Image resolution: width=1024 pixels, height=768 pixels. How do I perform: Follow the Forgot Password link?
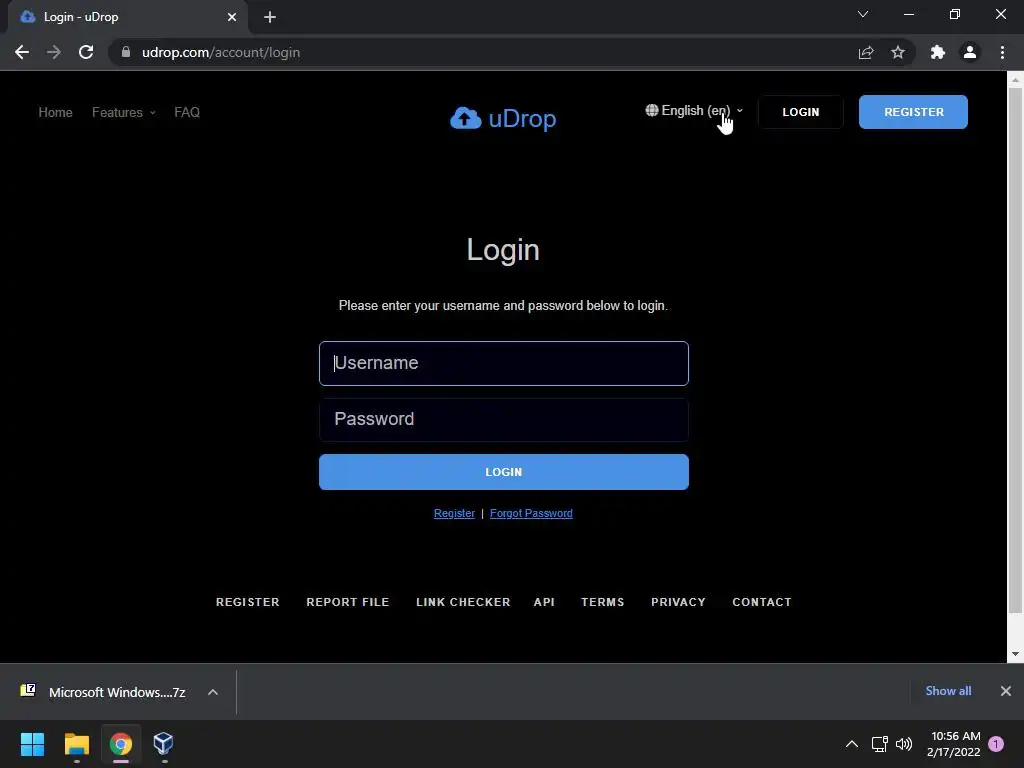click(531, 513)
